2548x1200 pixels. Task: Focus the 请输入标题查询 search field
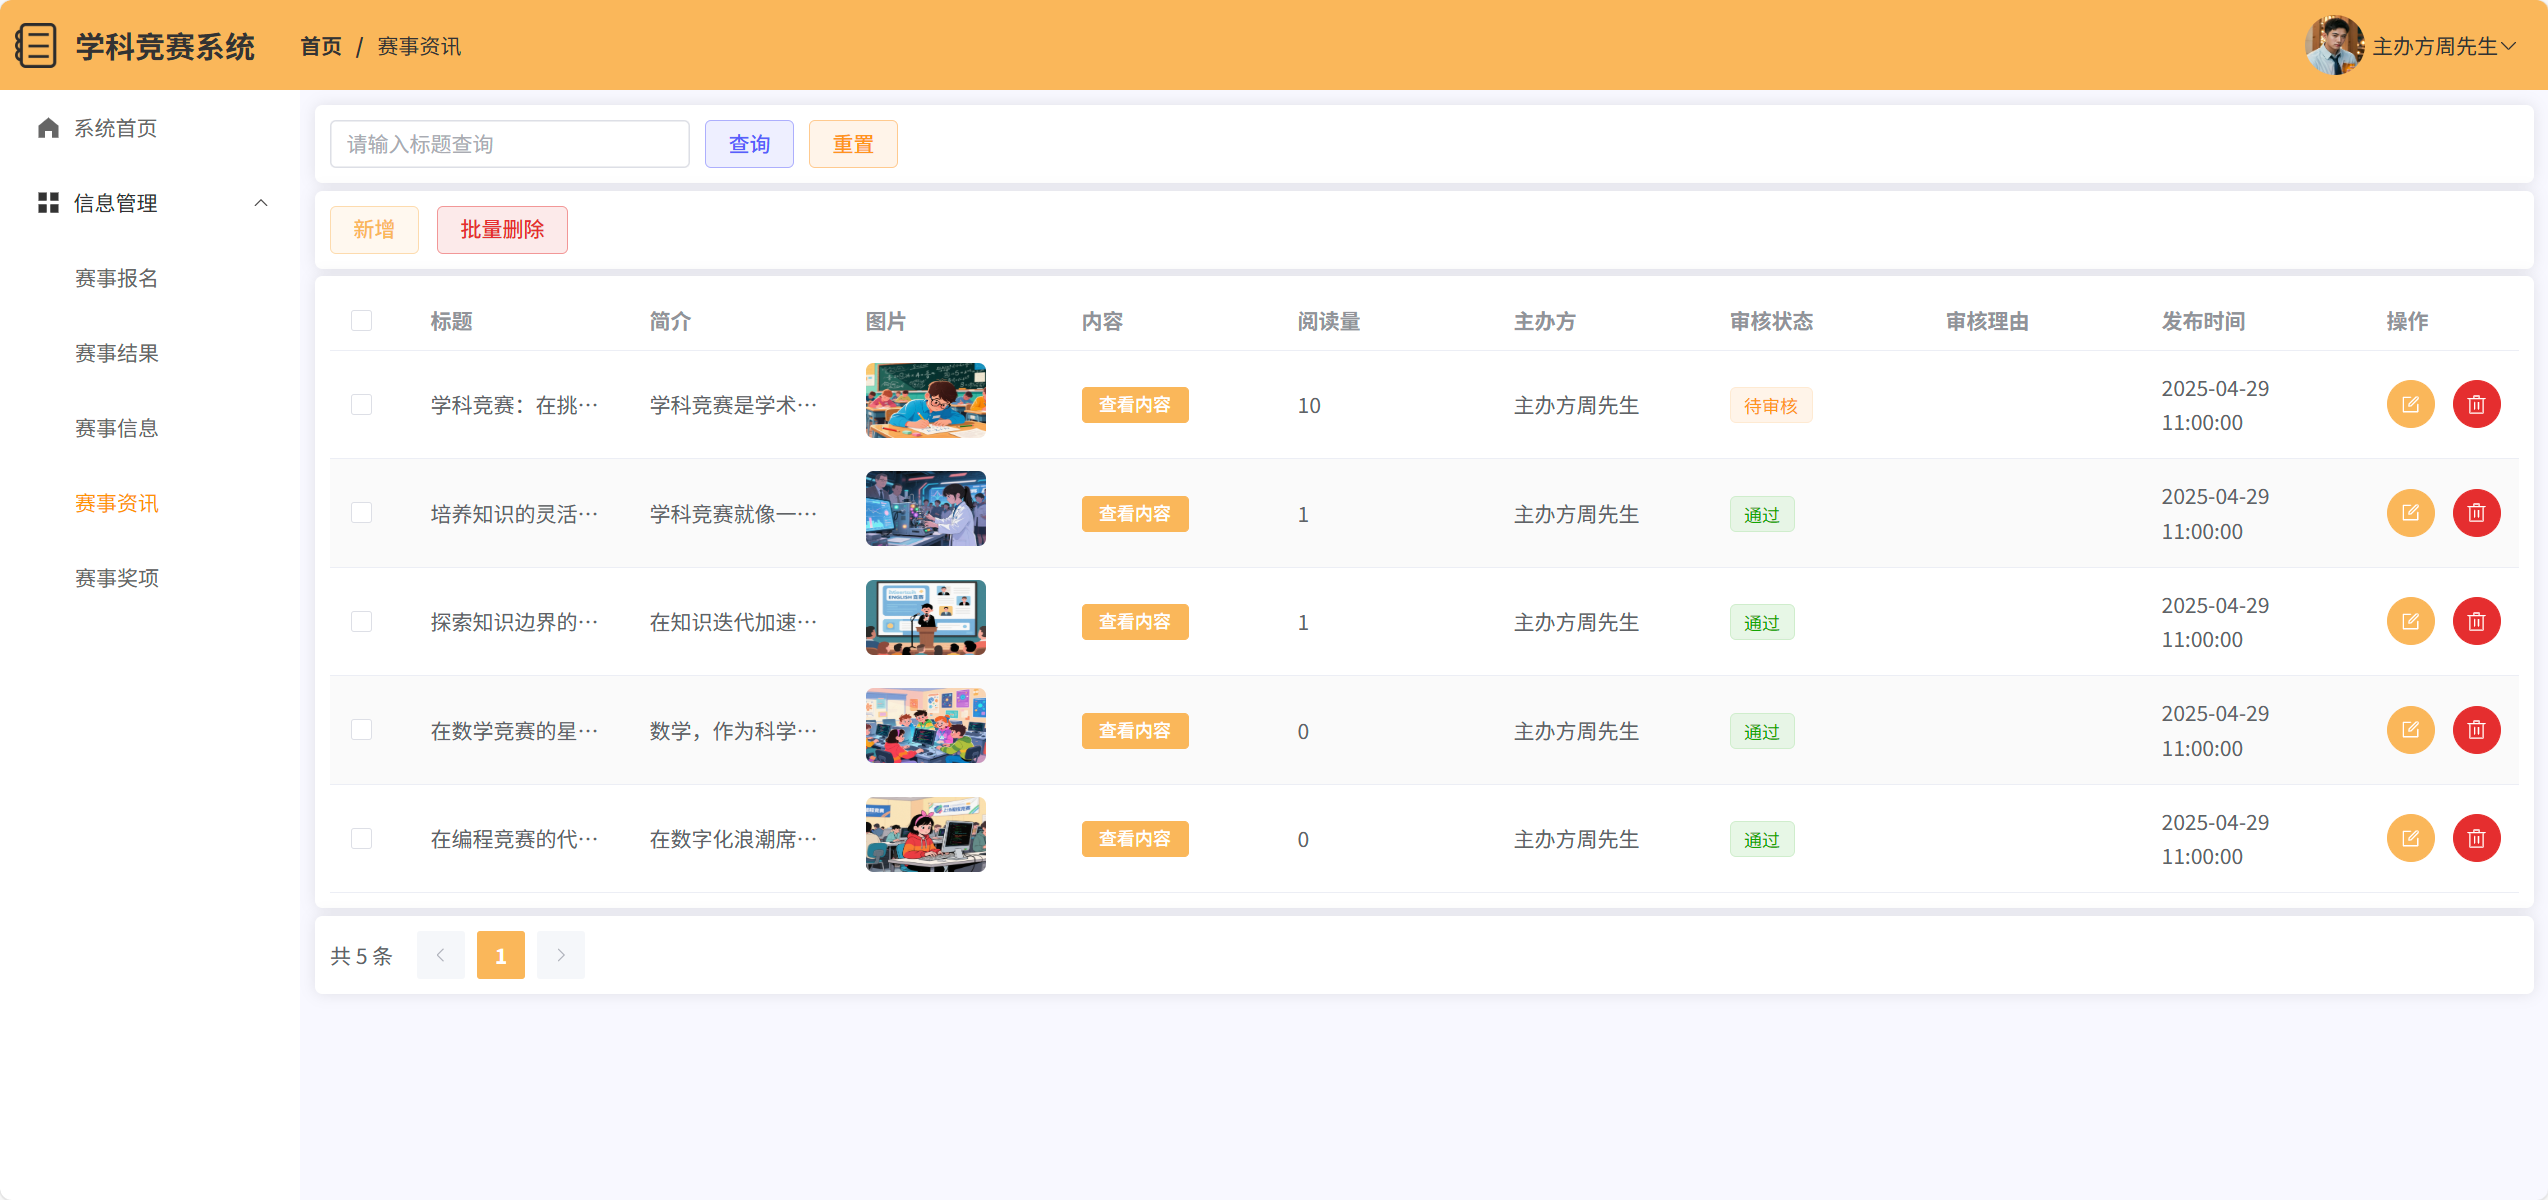pos(509,144)
